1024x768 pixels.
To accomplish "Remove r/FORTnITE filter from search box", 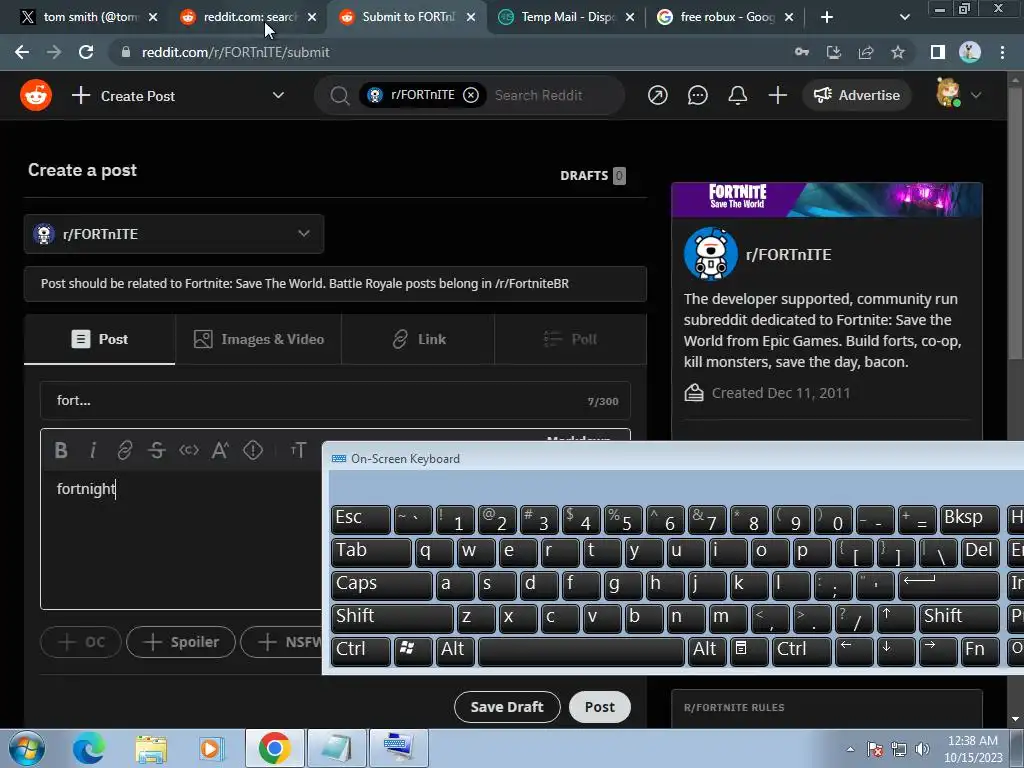I will pyautogui.click(x=471, y=95).
